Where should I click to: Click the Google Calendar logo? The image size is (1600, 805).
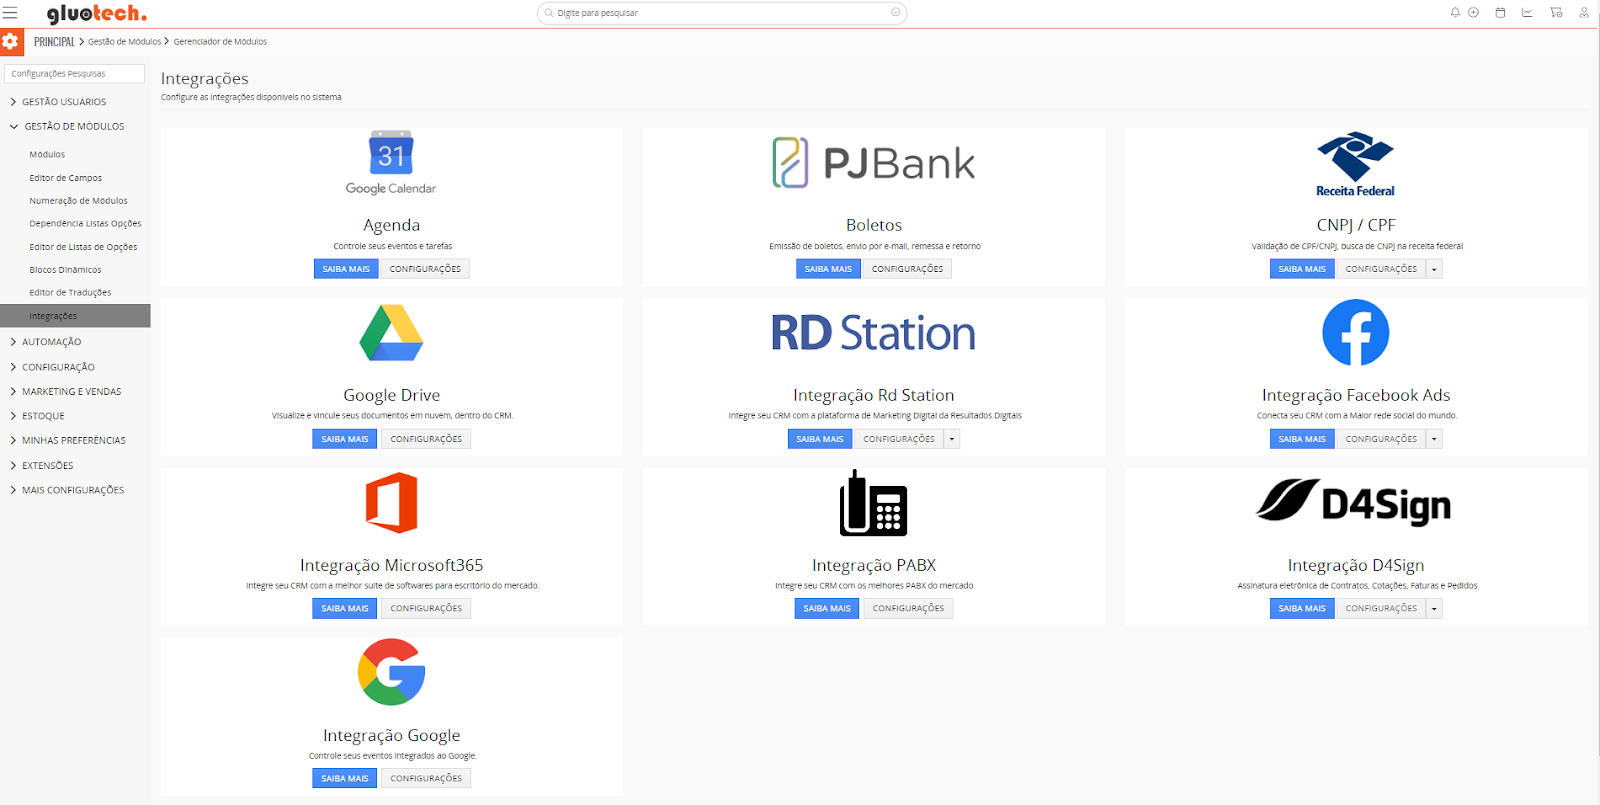[x=391, y=163]
